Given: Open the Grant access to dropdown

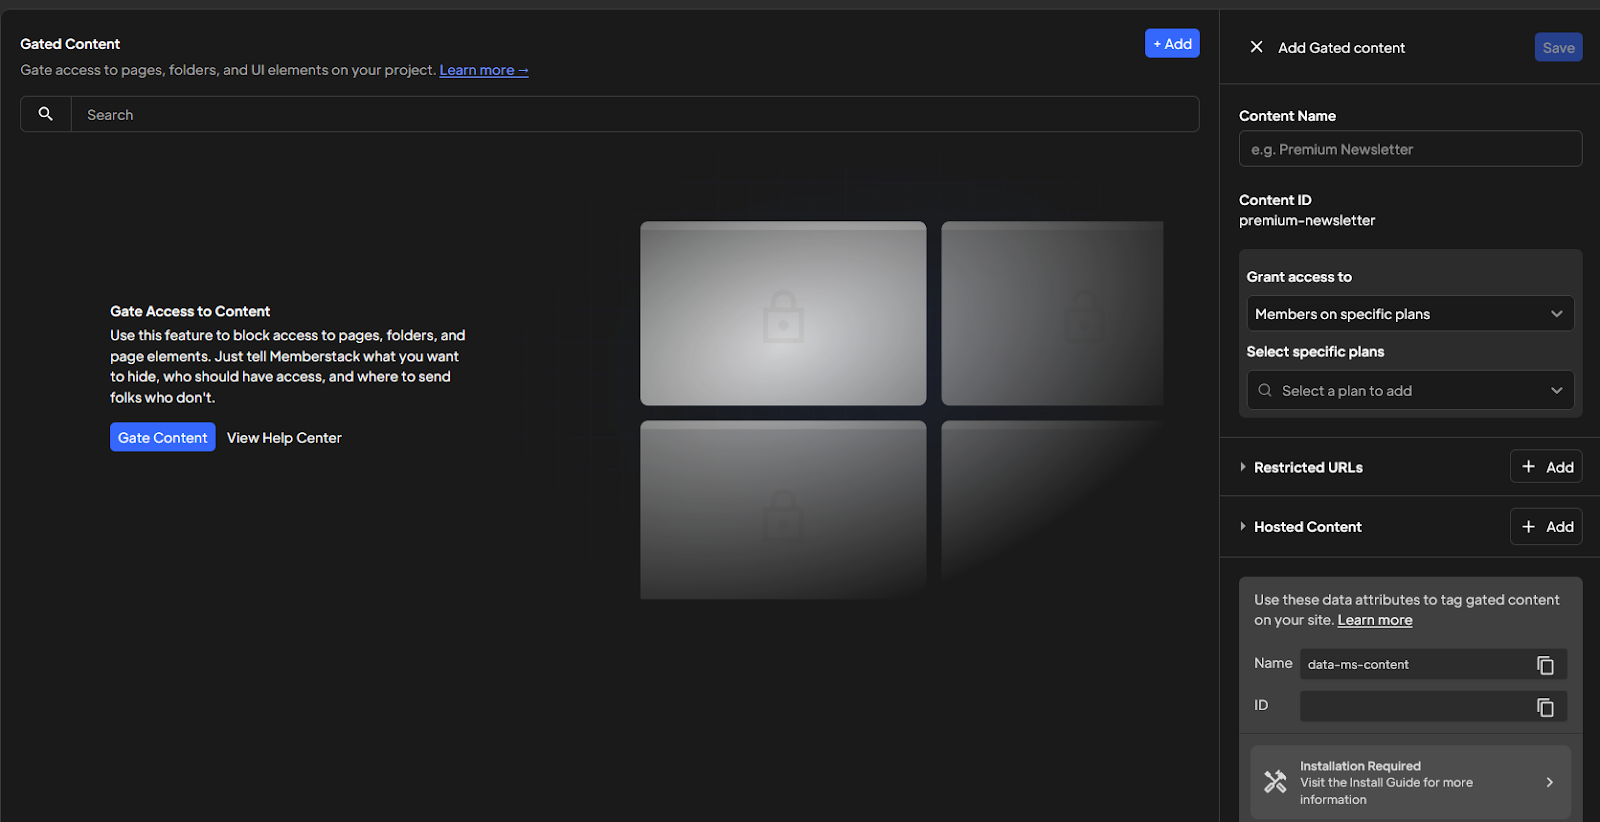Looking at the screenshot, I should tap(1409, 314).
